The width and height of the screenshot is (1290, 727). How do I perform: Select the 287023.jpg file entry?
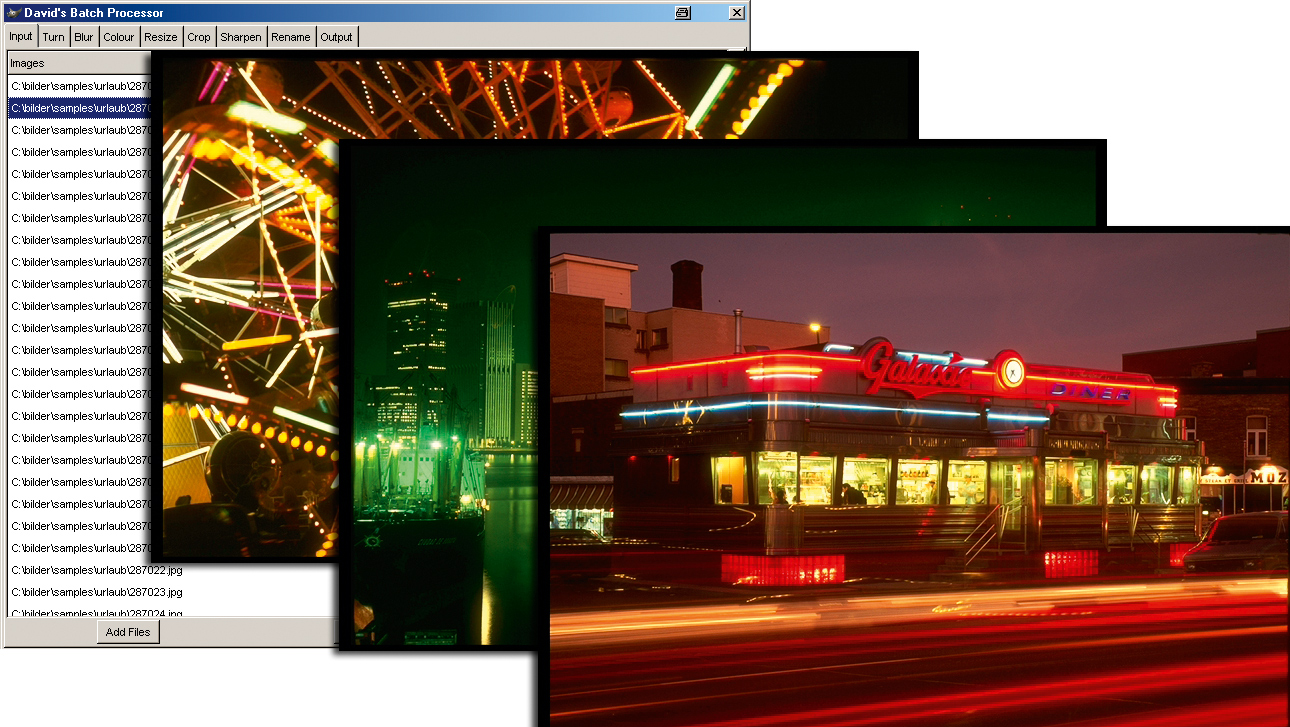(97, 592)
